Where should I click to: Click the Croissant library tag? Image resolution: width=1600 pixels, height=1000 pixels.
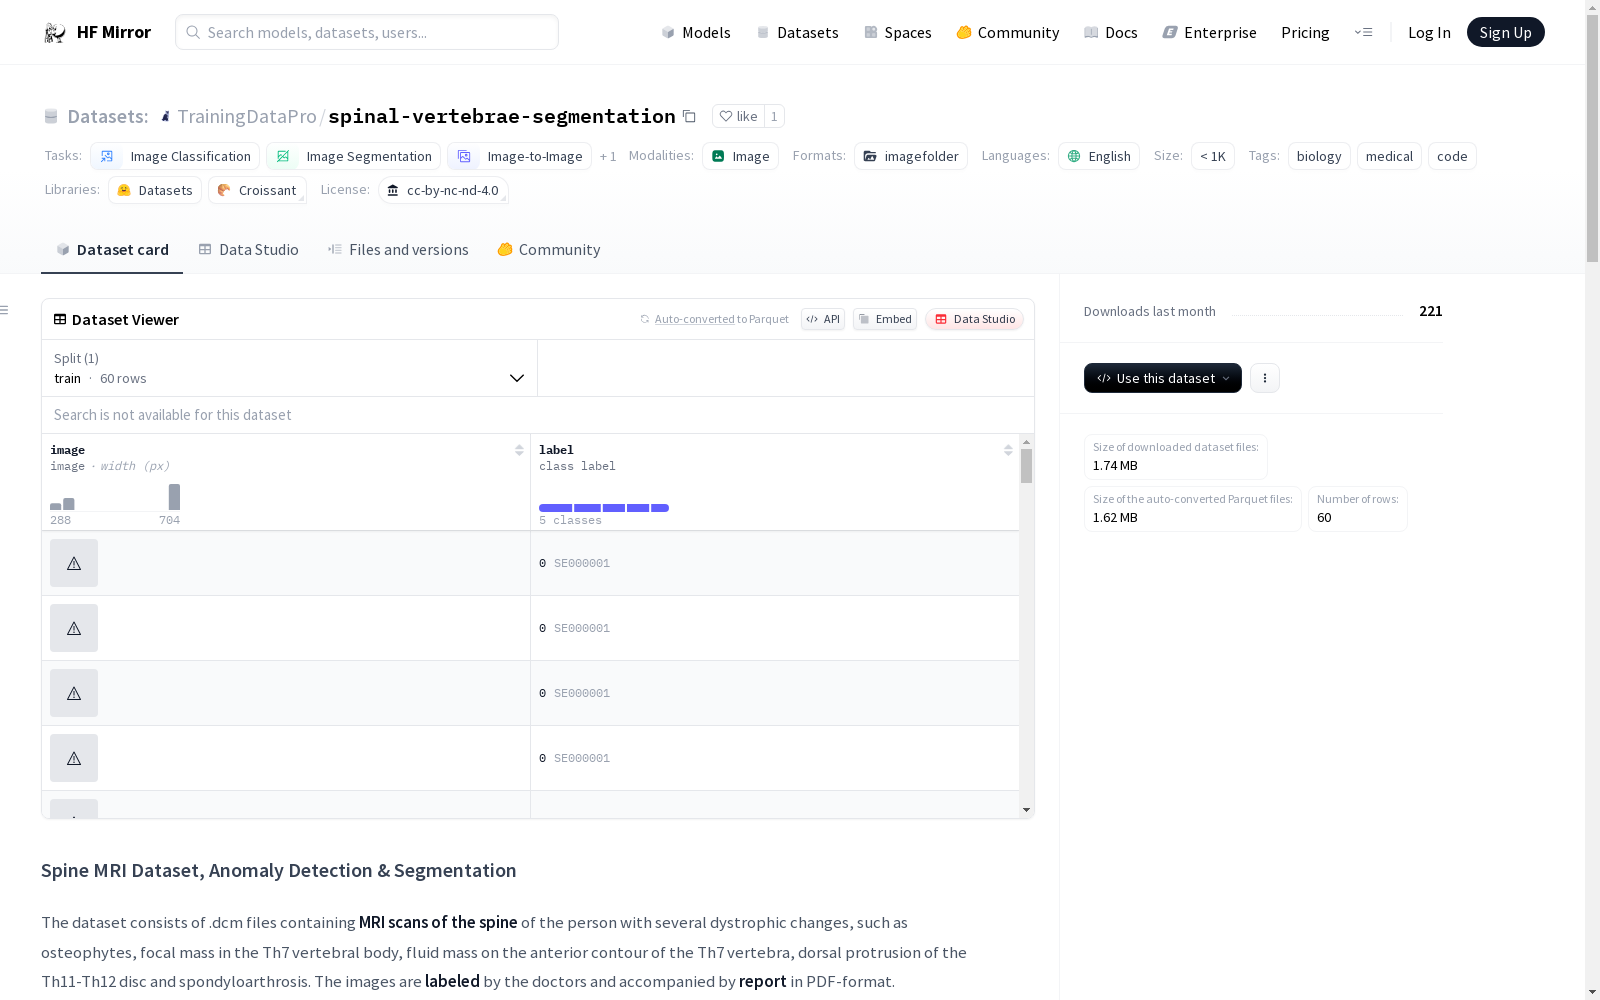point(257,190)
